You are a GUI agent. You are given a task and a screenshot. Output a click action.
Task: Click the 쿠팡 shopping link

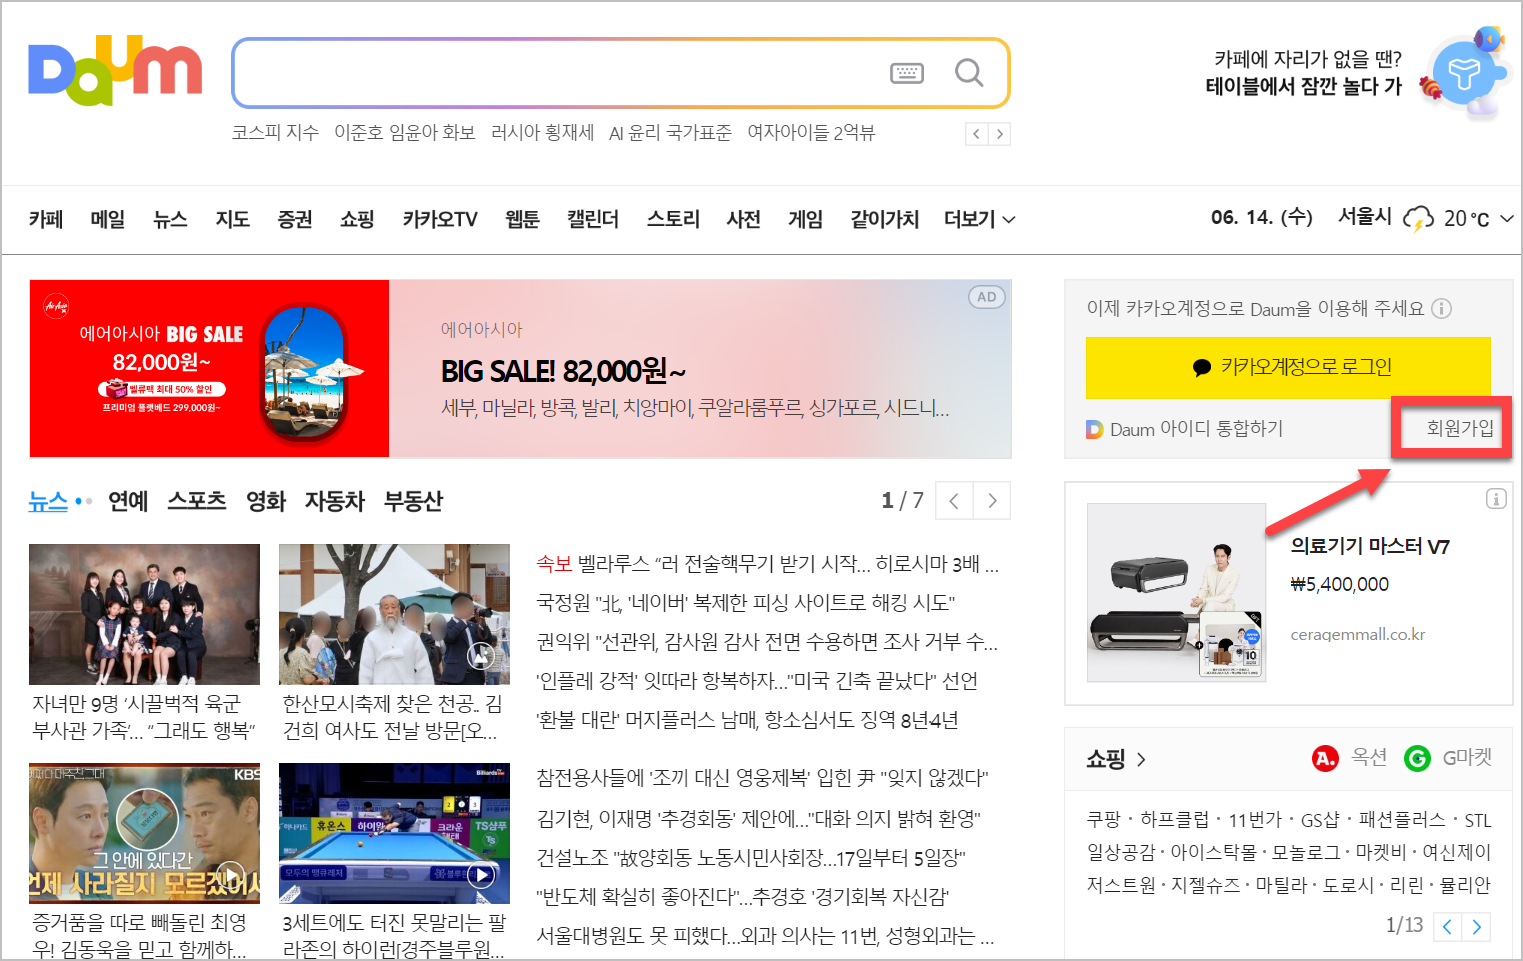(x=1104, y=820)
